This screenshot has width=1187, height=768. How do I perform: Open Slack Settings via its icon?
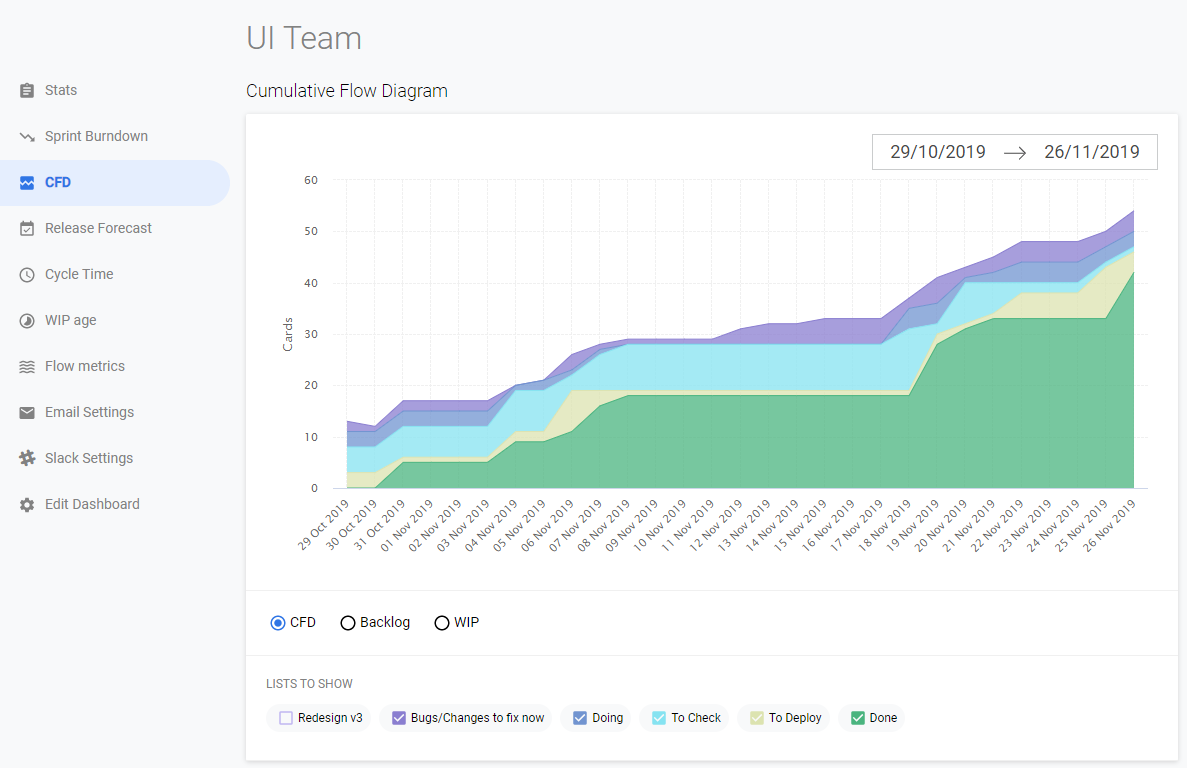(x=27, y=458)
